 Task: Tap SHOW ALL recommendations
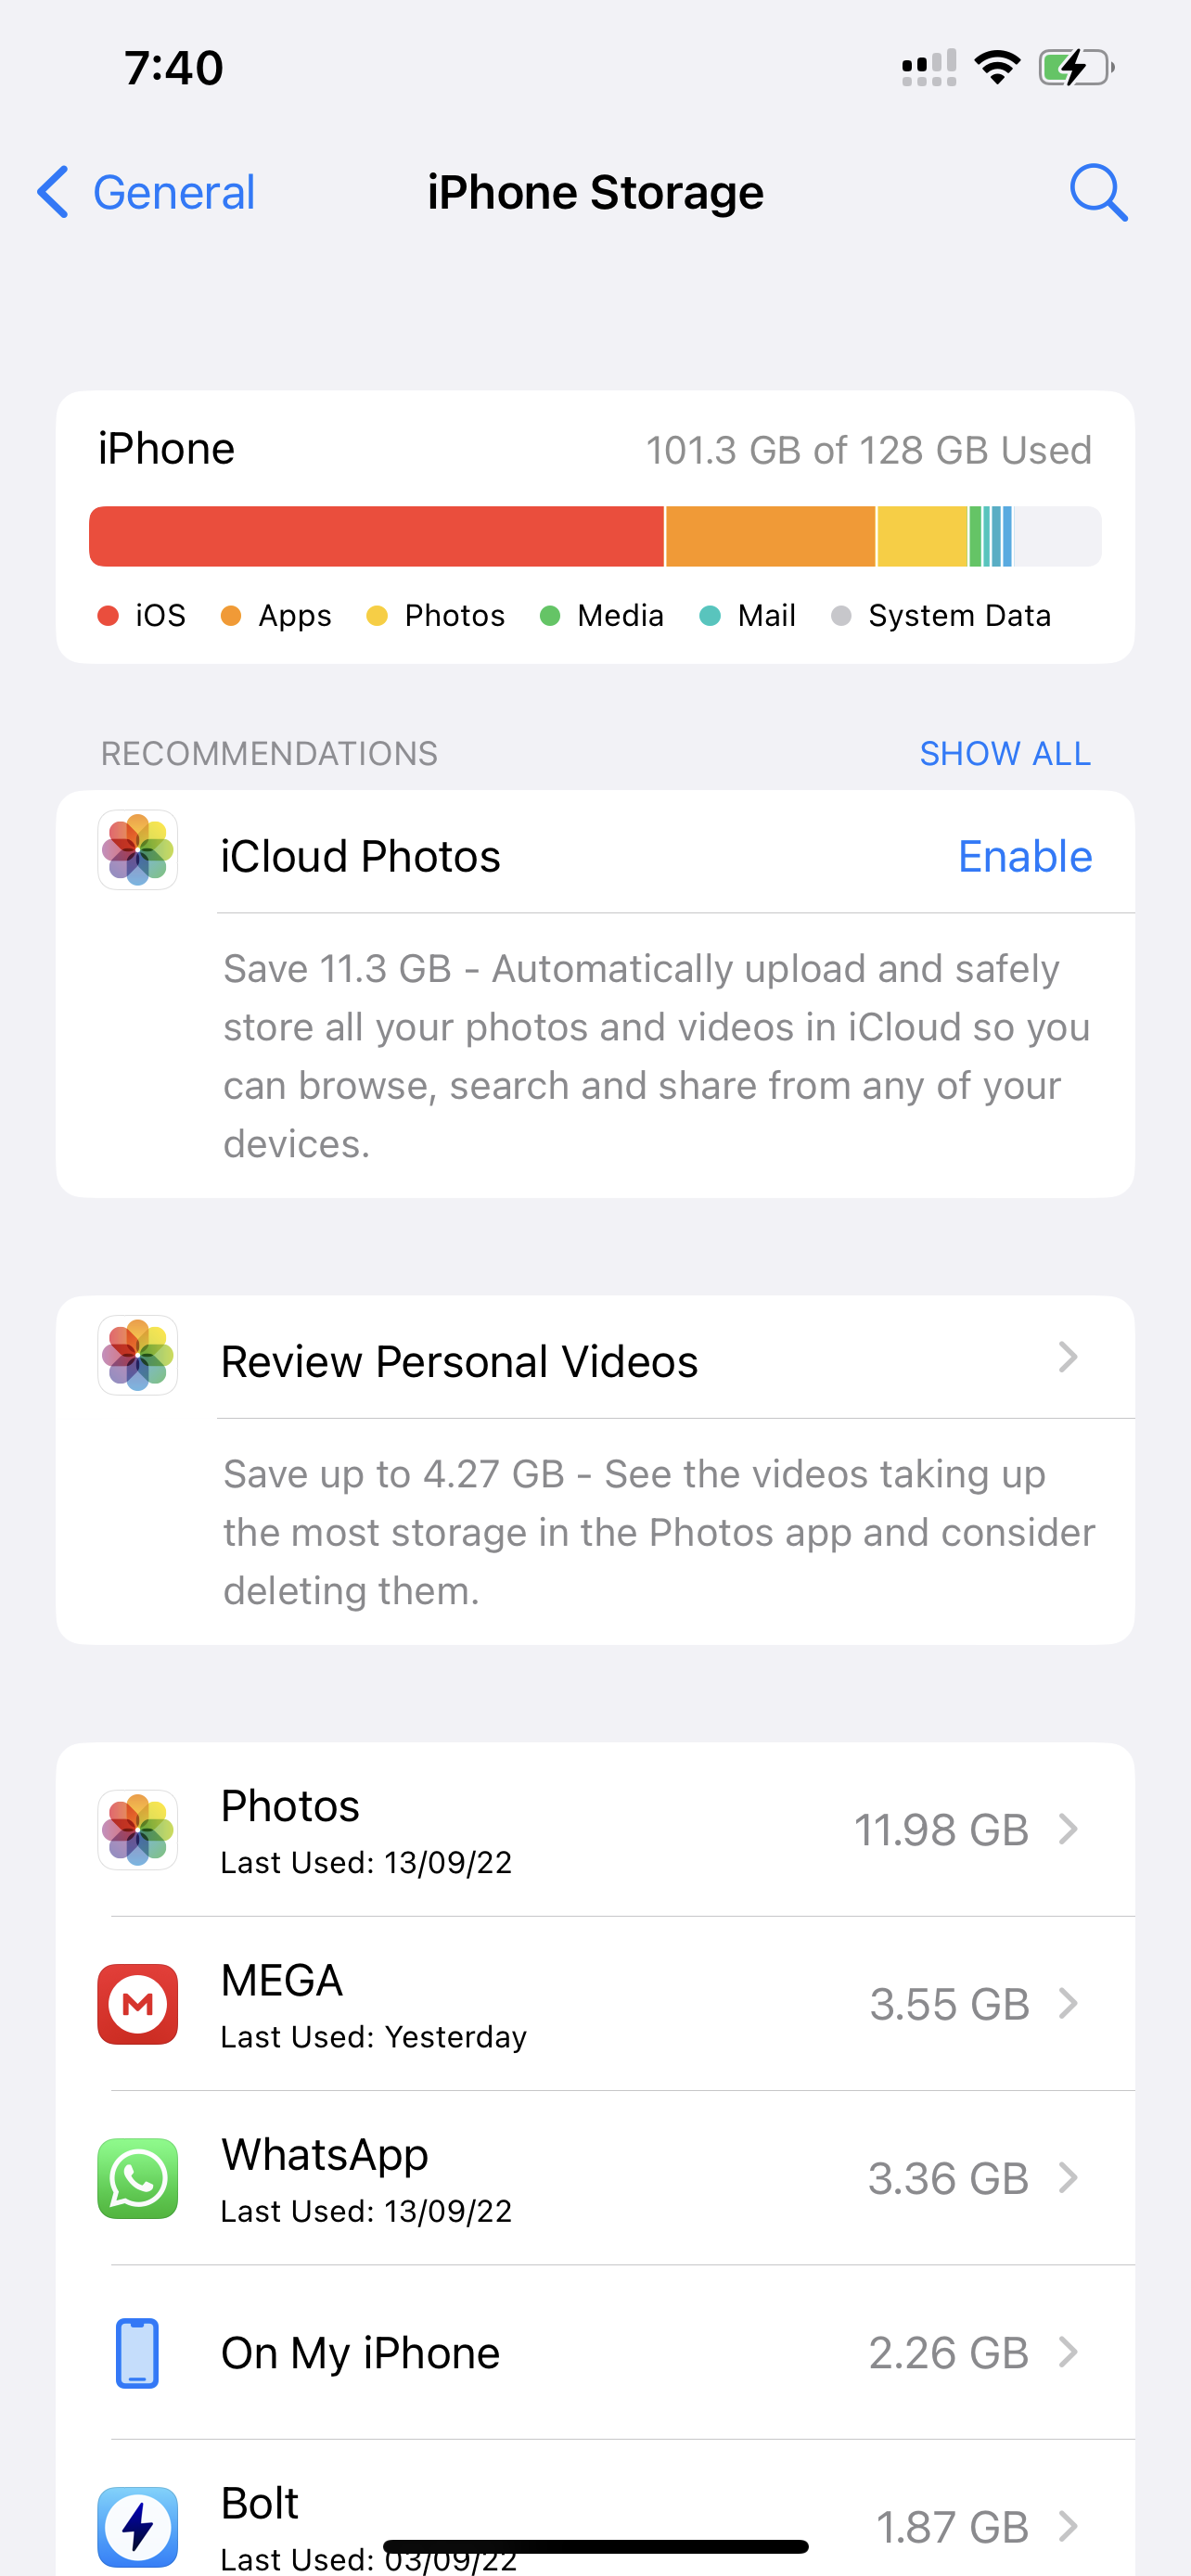(x=1004, y=753)
